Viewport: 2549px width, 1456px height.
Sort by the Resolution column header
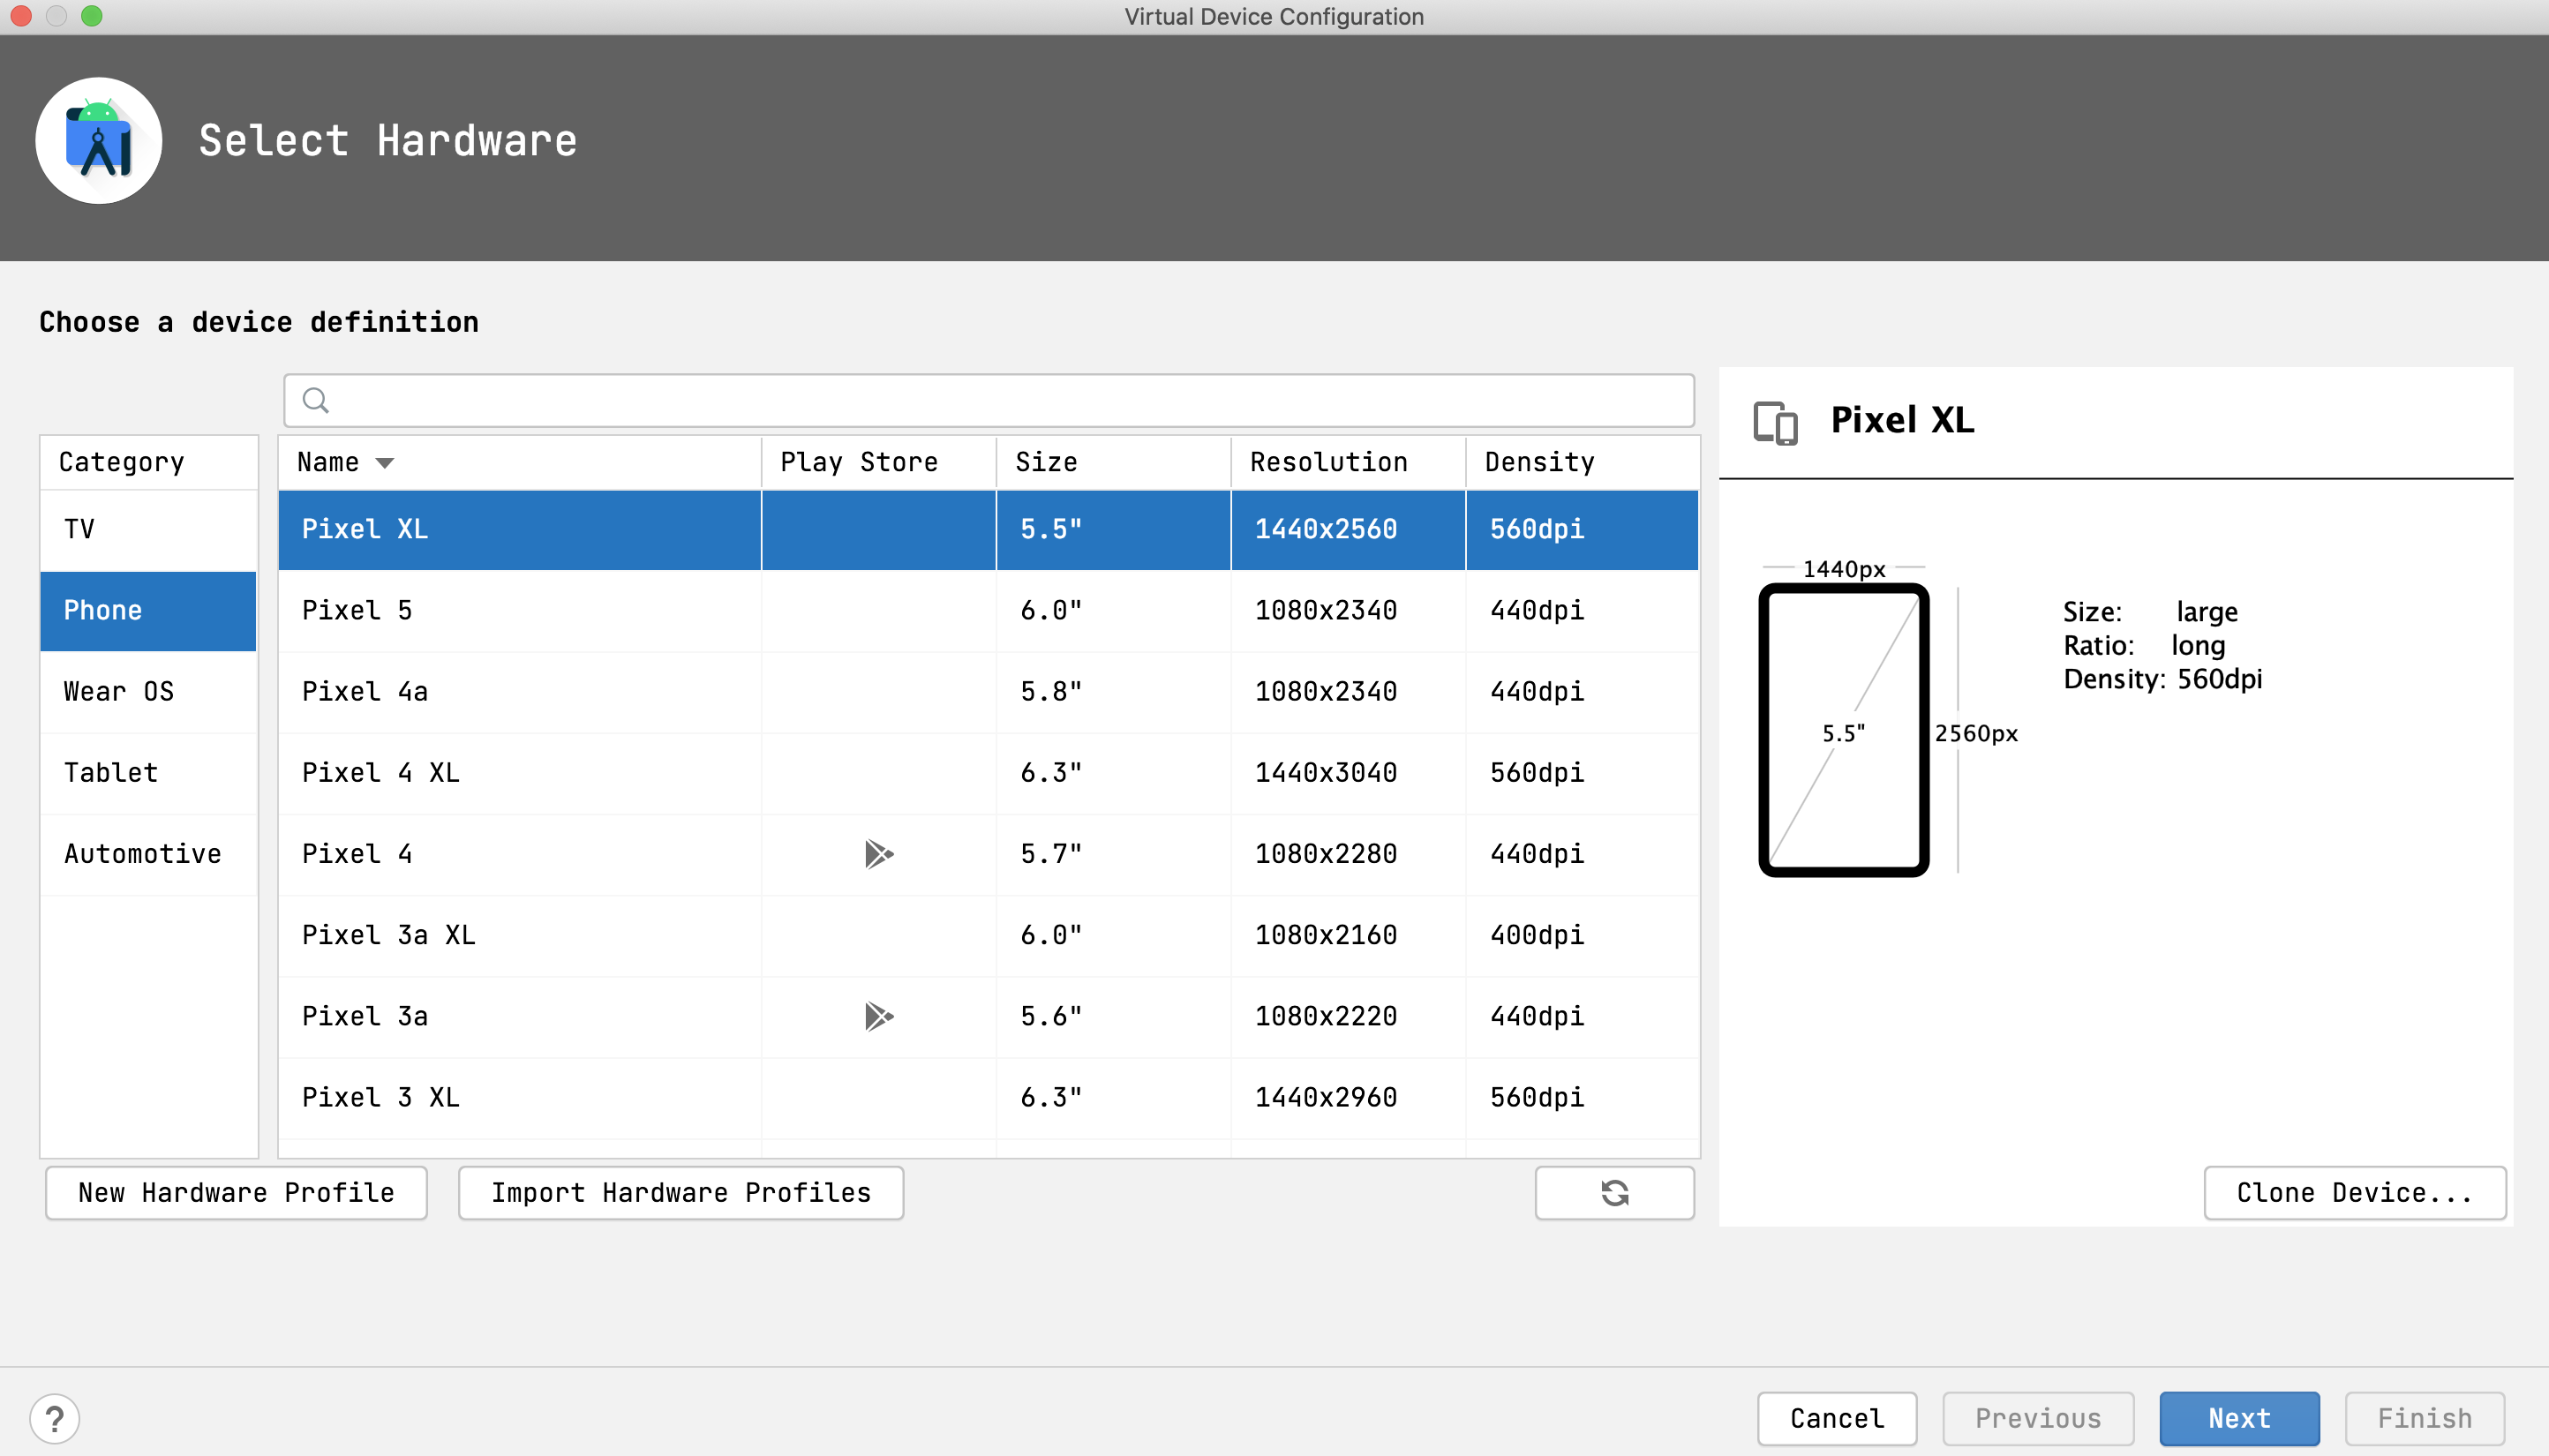[1348, 462]
